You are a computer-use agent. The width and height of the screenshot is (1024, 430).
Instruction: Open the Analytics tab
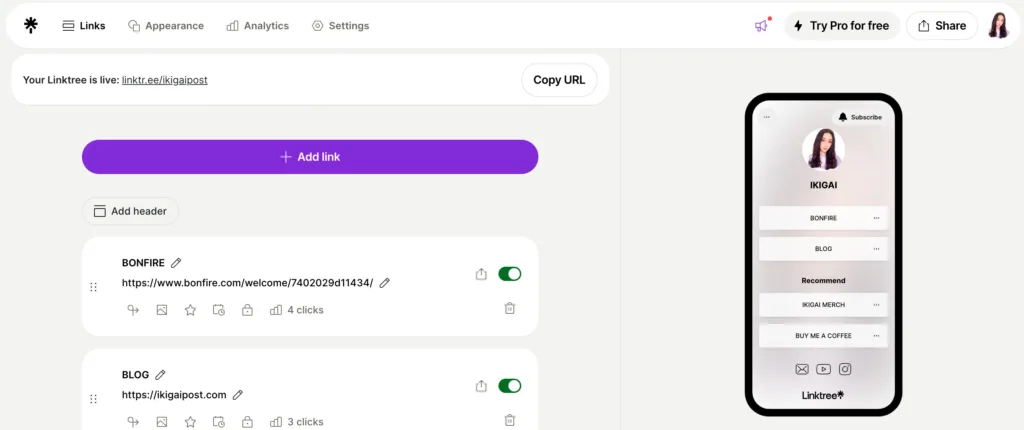(257, 25)
